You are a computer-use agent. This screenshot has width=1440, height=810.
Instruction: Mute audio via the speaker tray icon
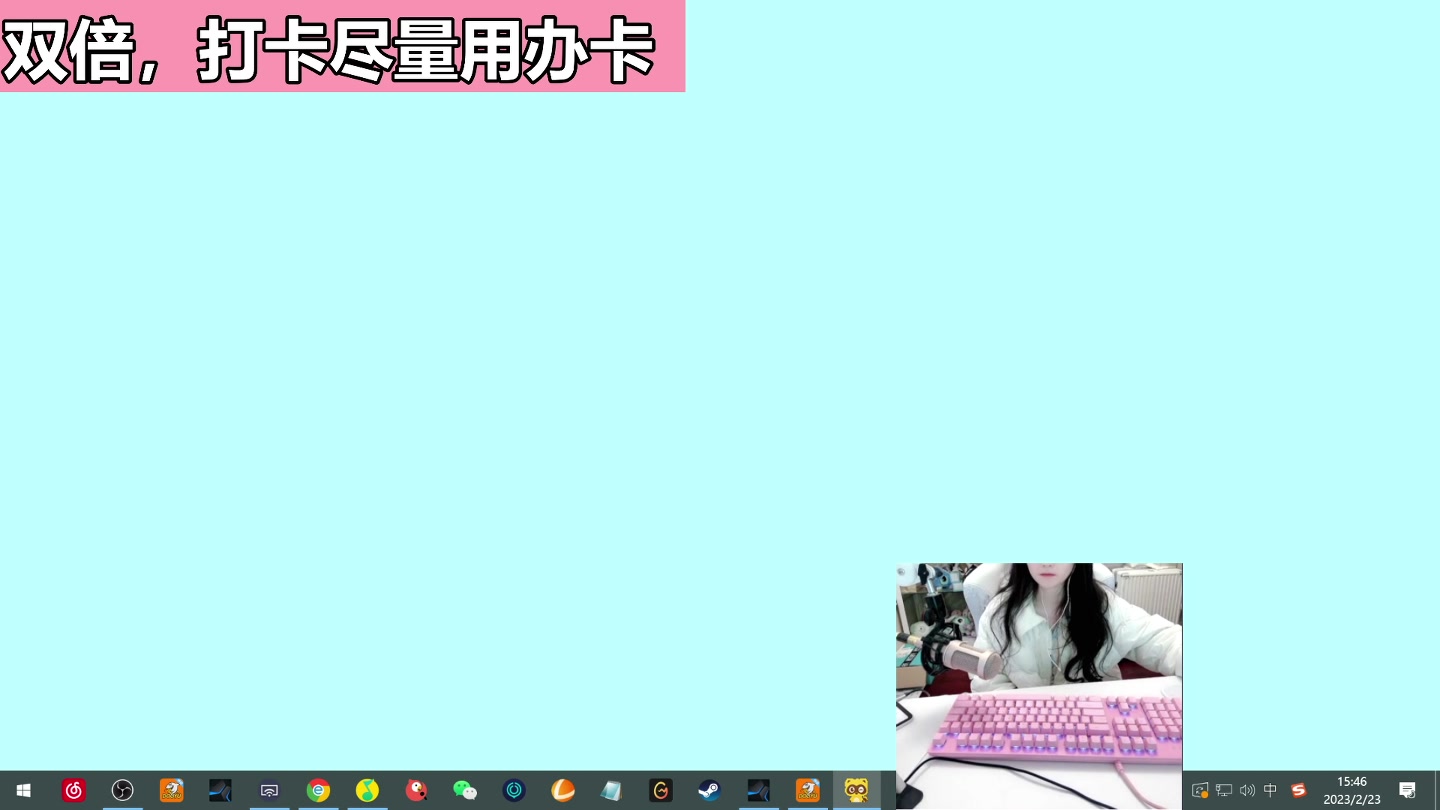click(x=1247, y=790)
